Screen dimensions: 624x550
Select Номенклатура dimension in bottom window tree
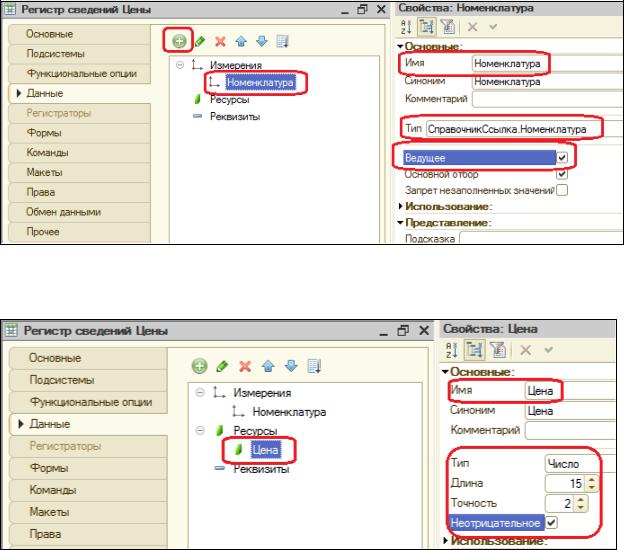pyautogui.click(x=289, y=412)
